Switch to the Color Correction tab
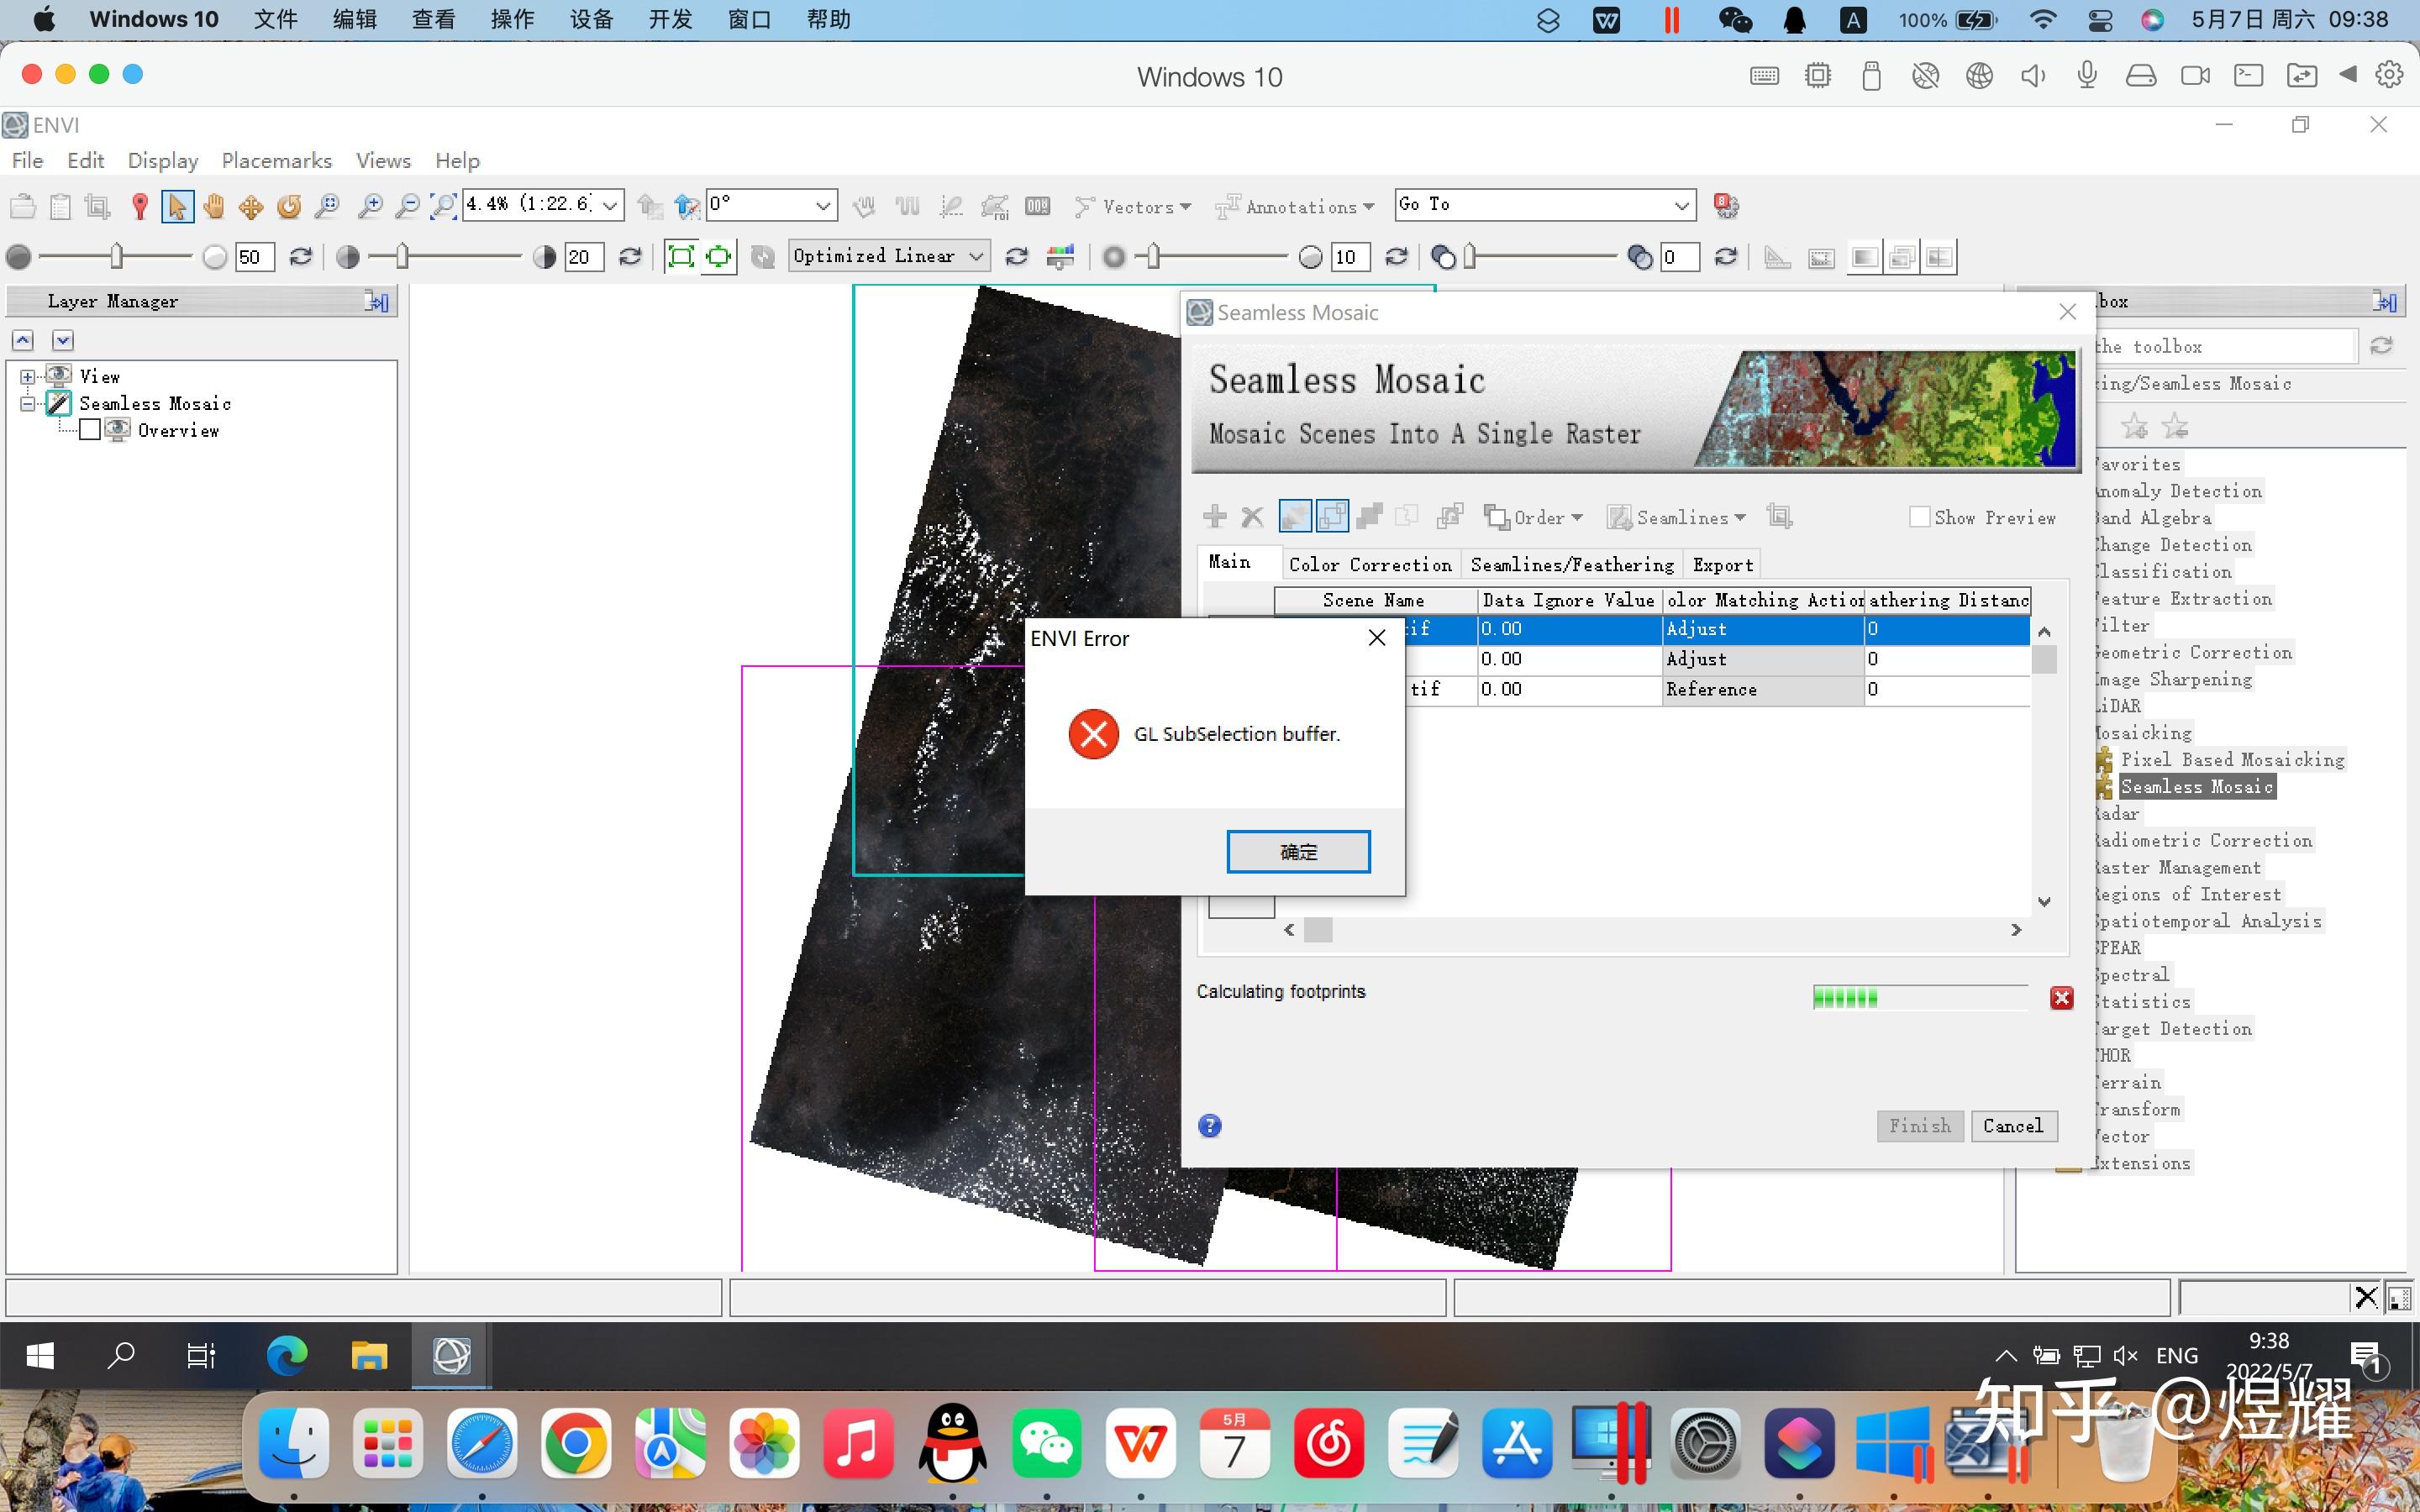Viewport: 2420px width, 1512px height. point(1369,564)
